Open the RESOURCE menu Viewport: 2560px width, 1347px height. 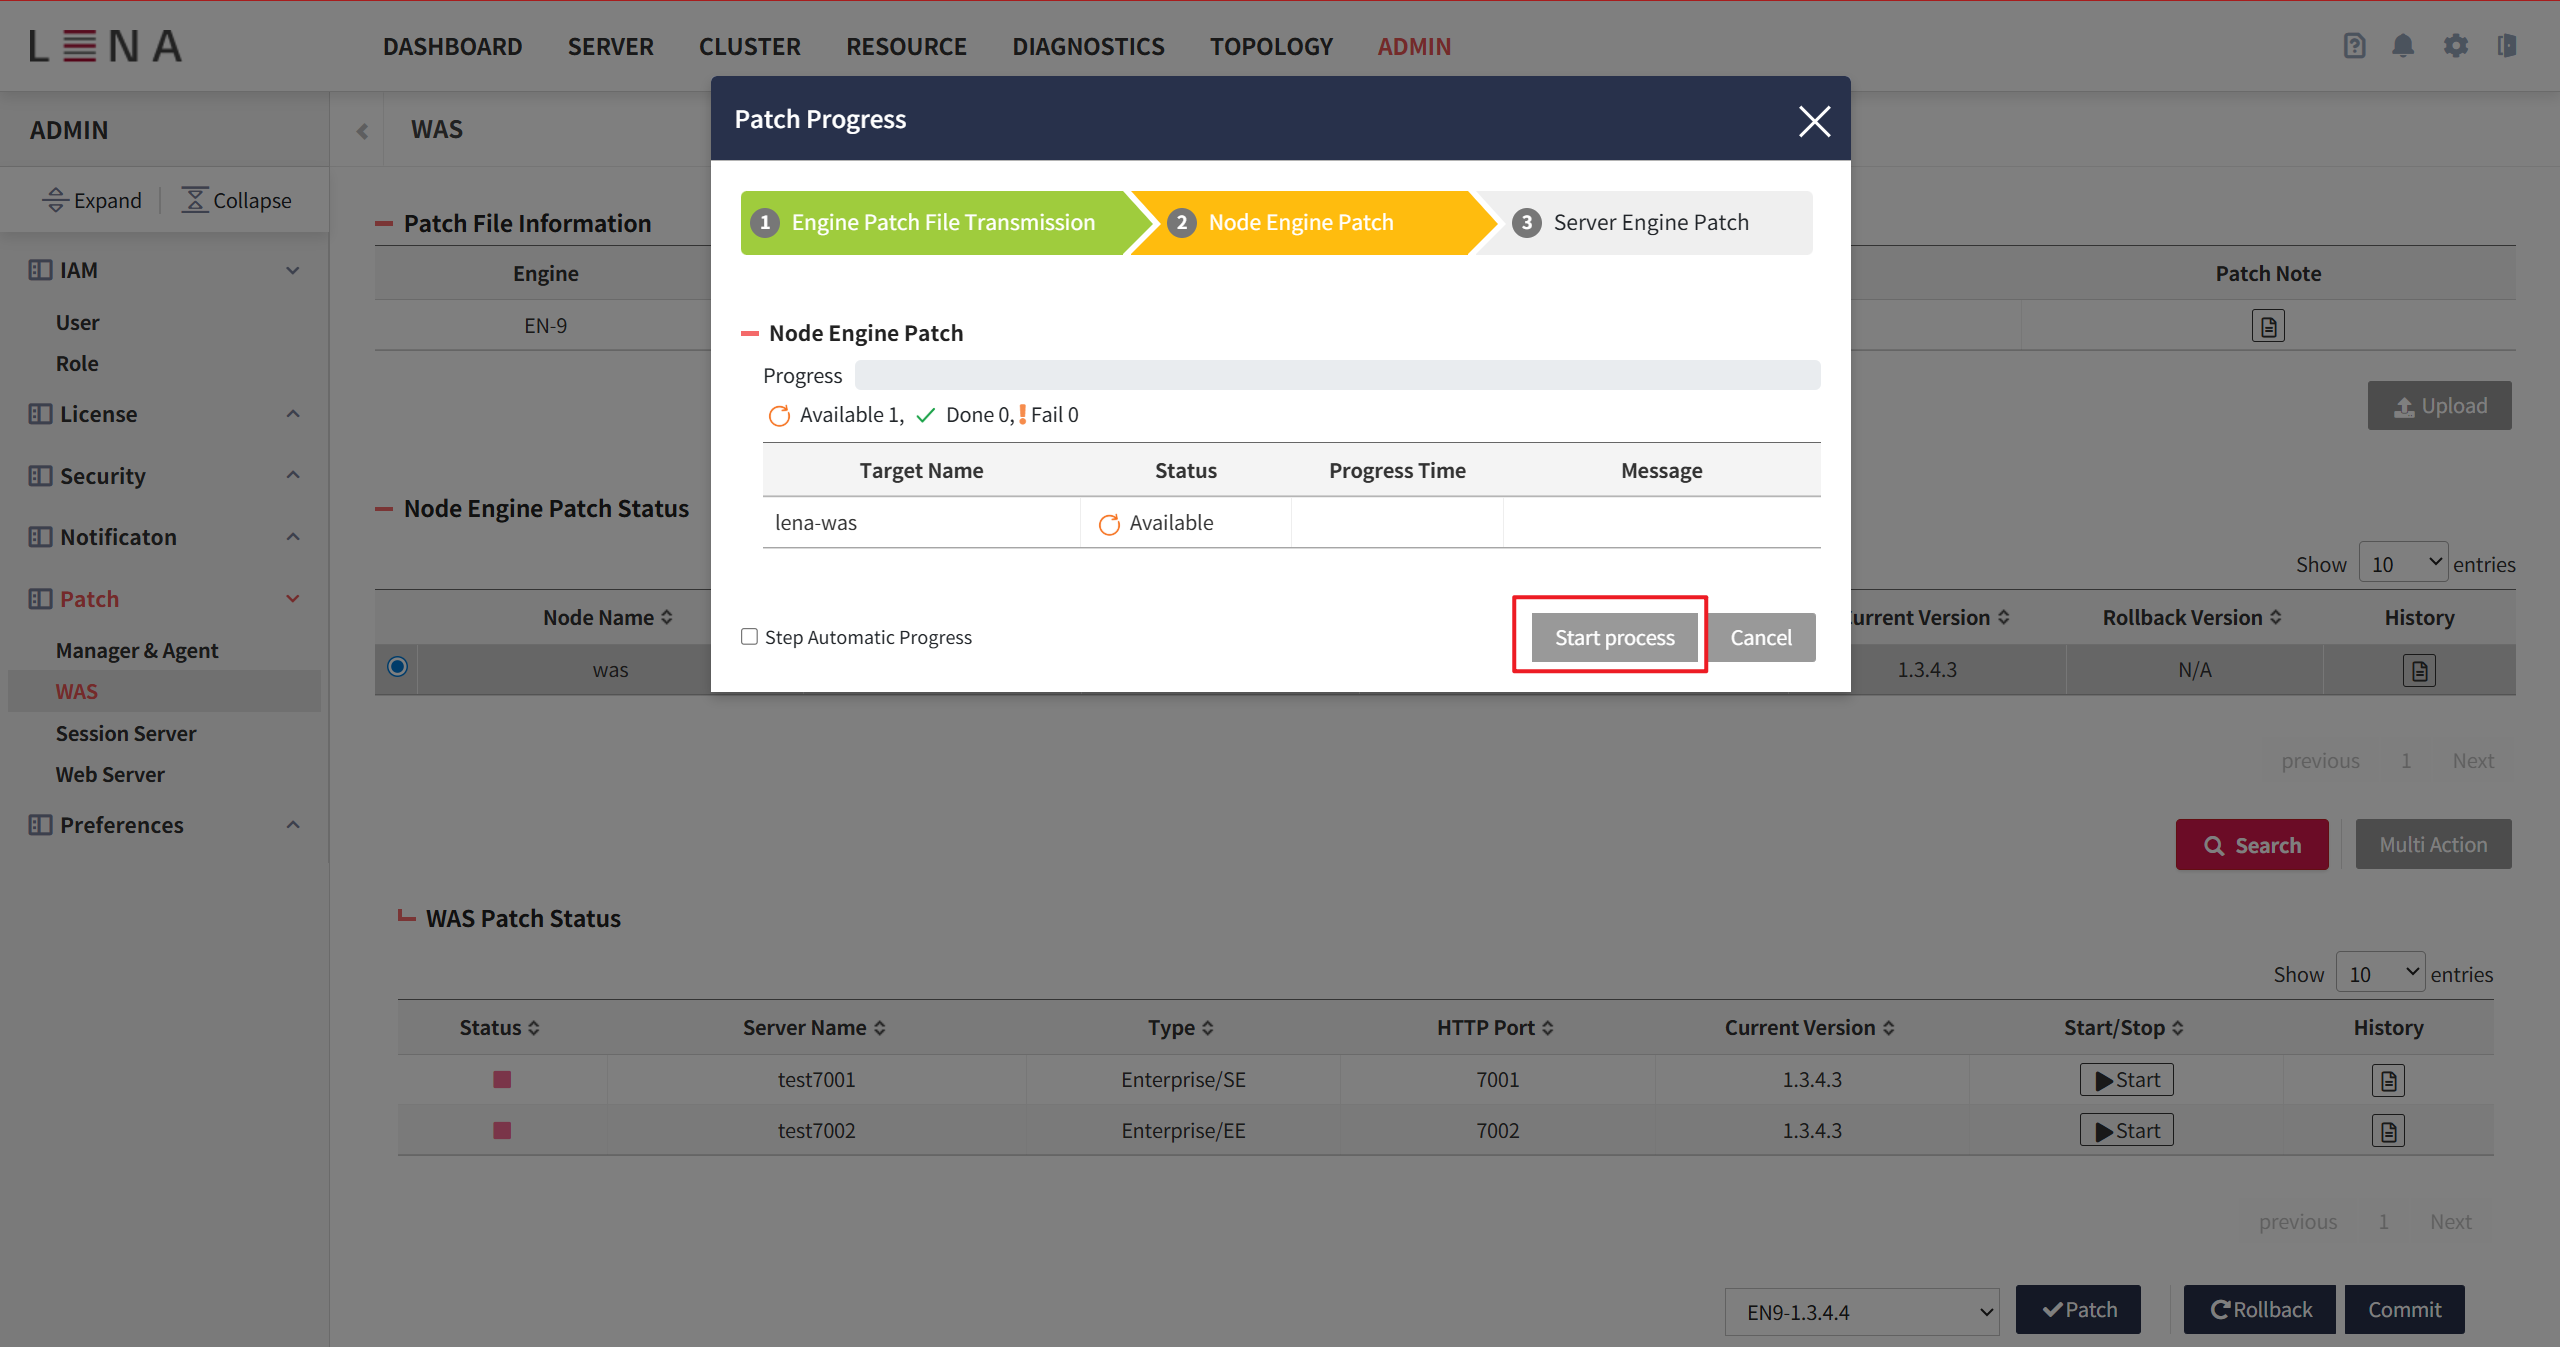(906, 46)
